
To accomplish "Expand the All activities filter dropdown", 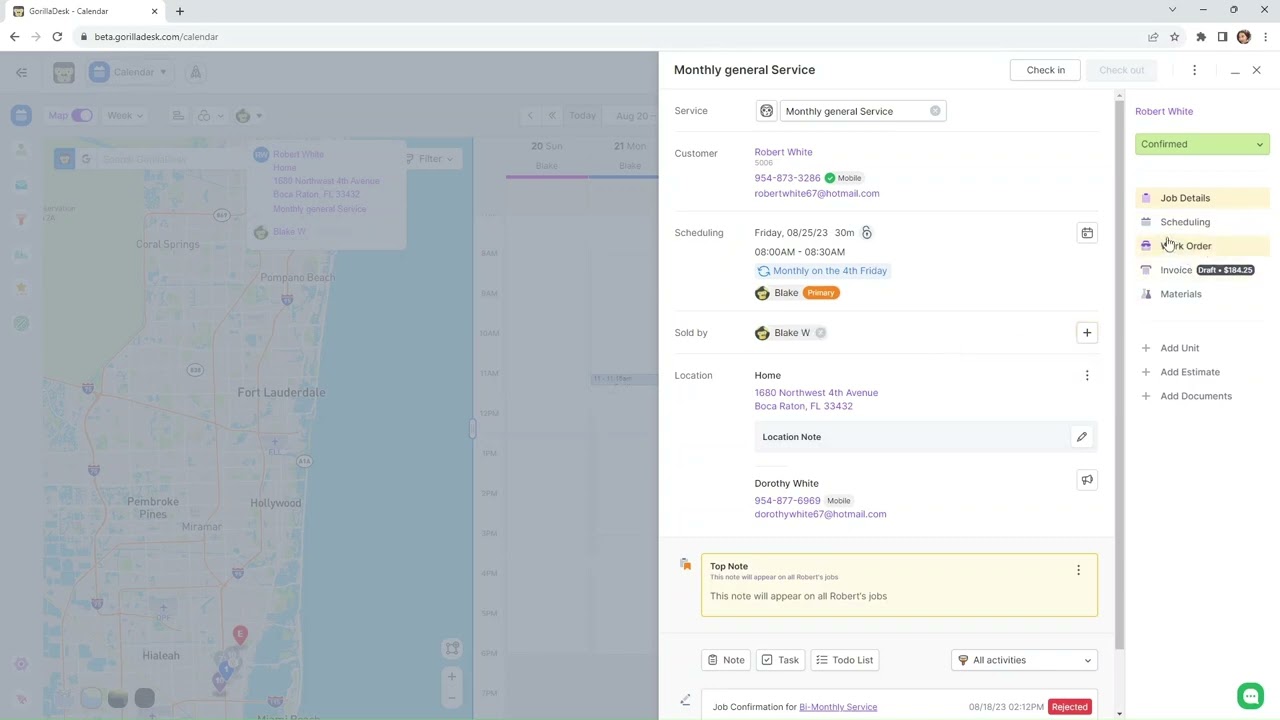I will [x=1024, y=660].
